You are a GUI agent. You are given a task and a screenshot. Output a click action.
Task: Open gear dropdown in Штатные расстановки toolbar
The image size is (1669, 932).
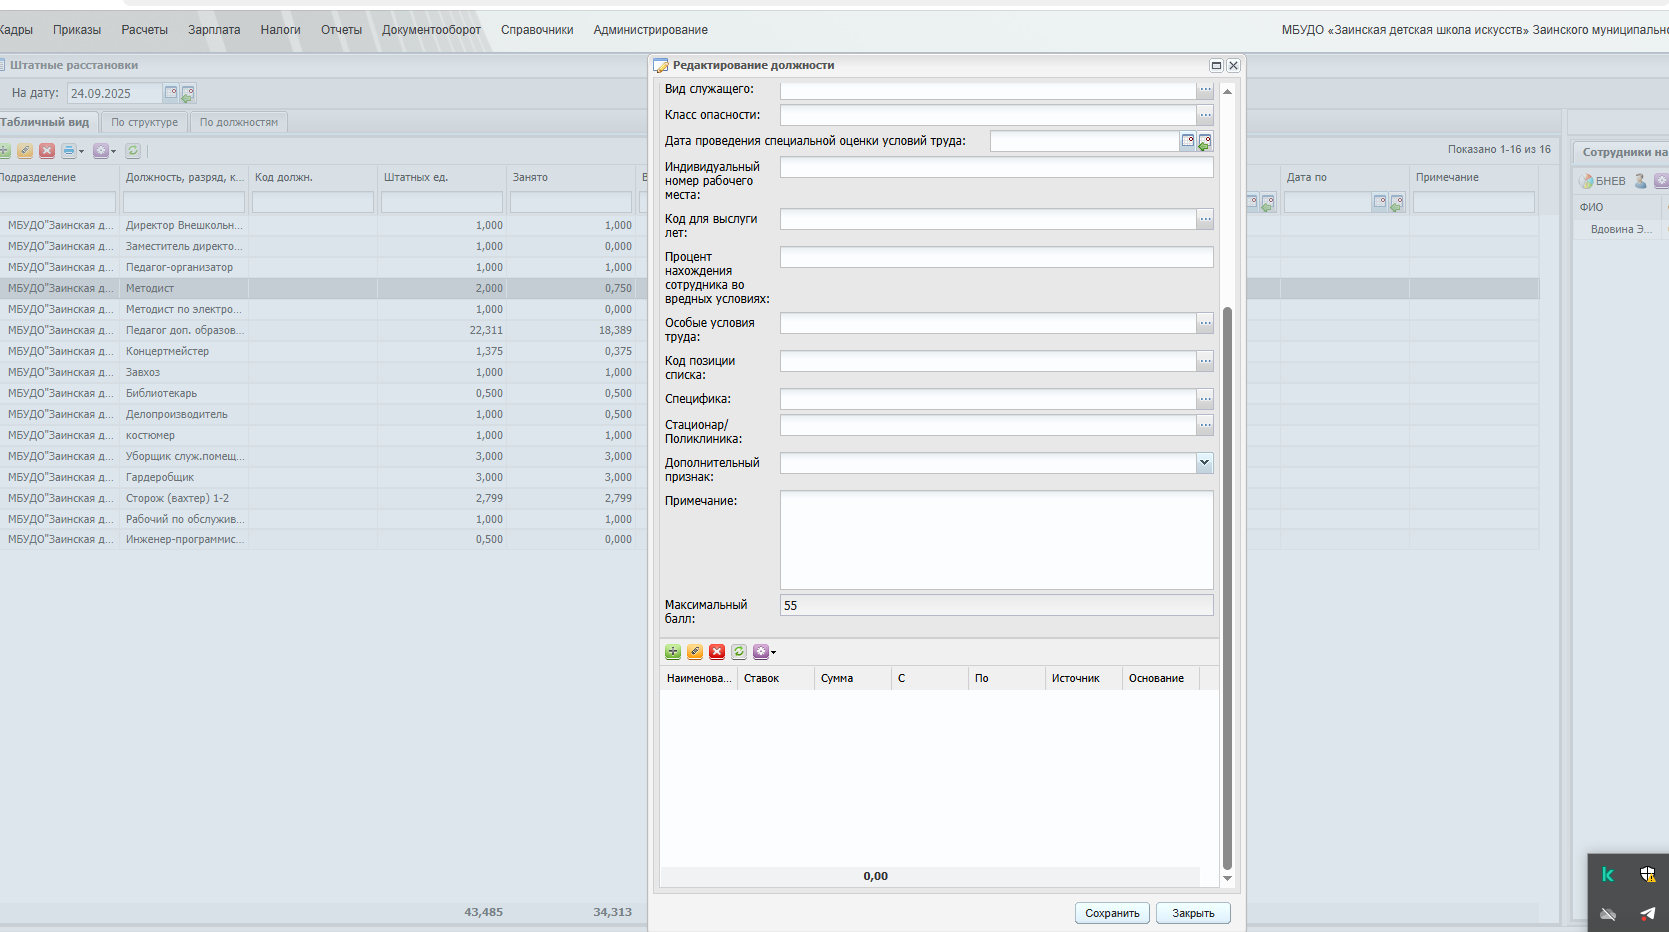[x=104, y=151]
